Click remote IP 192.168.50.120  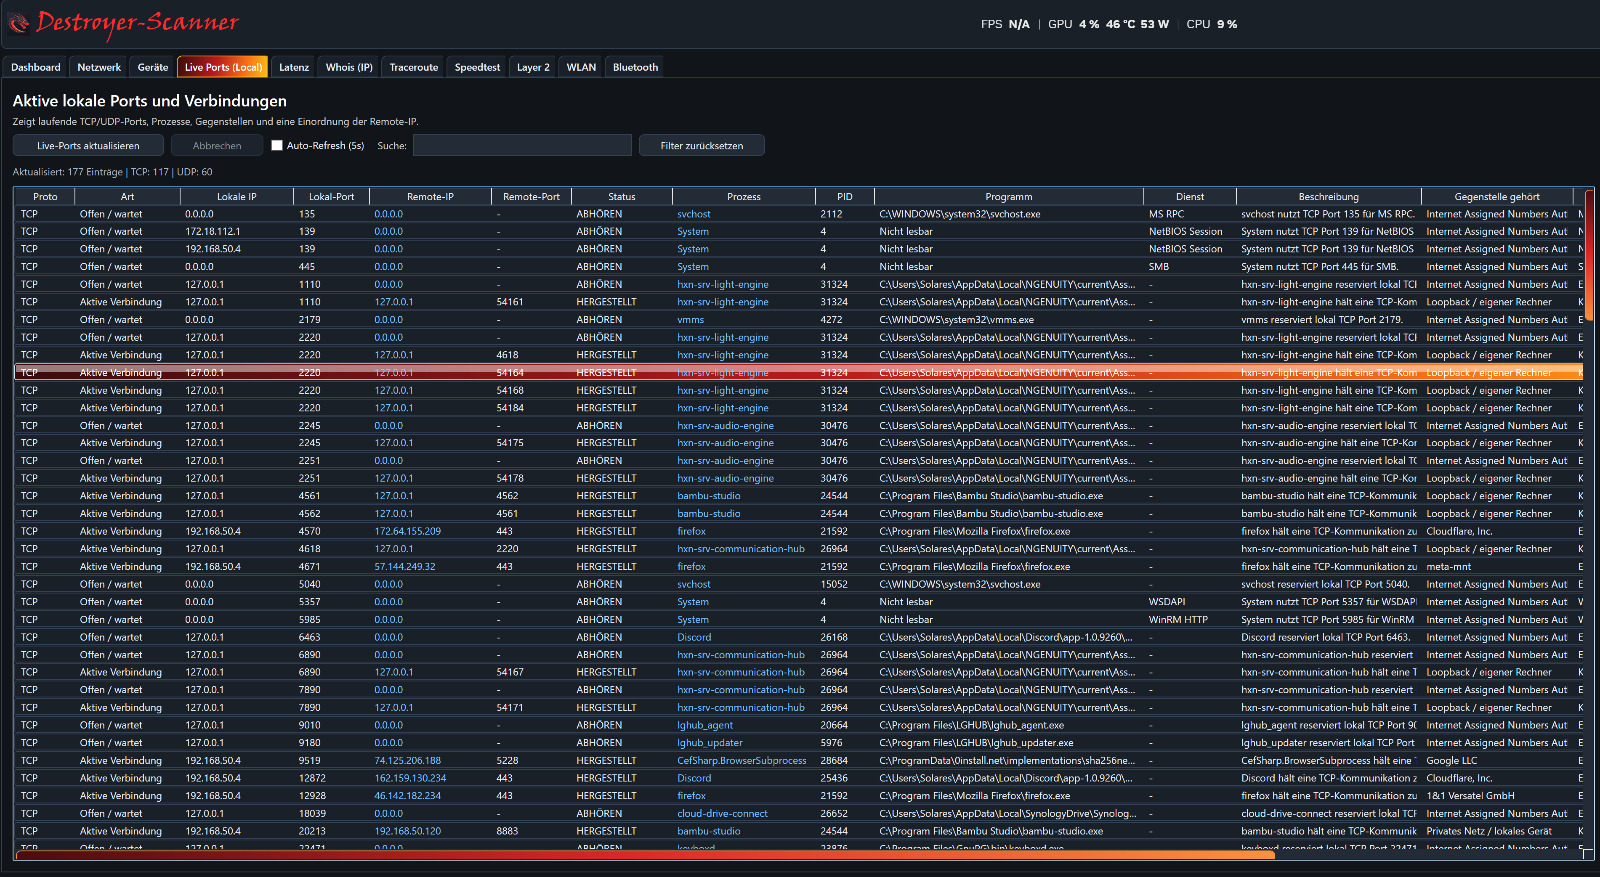click(x=407, y=831)
